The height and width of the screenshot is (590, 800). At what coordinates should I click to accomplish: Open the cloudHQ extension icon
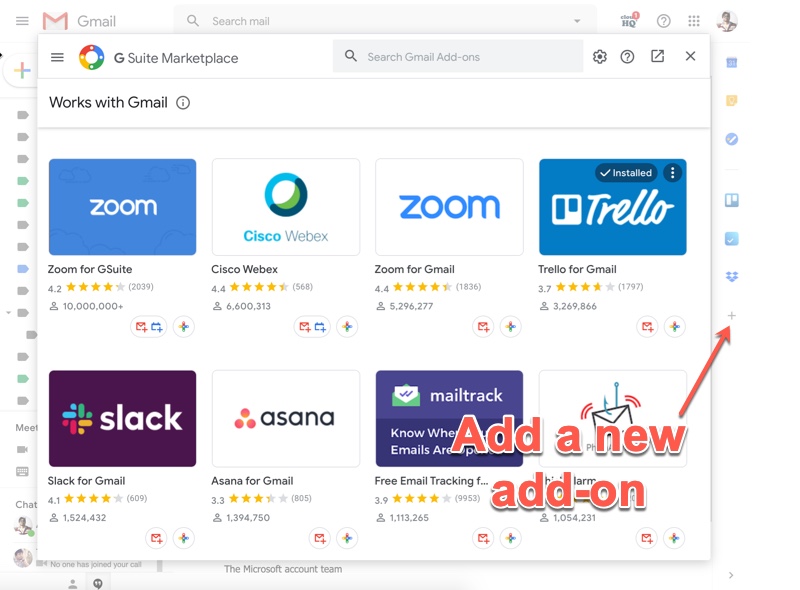630,20
